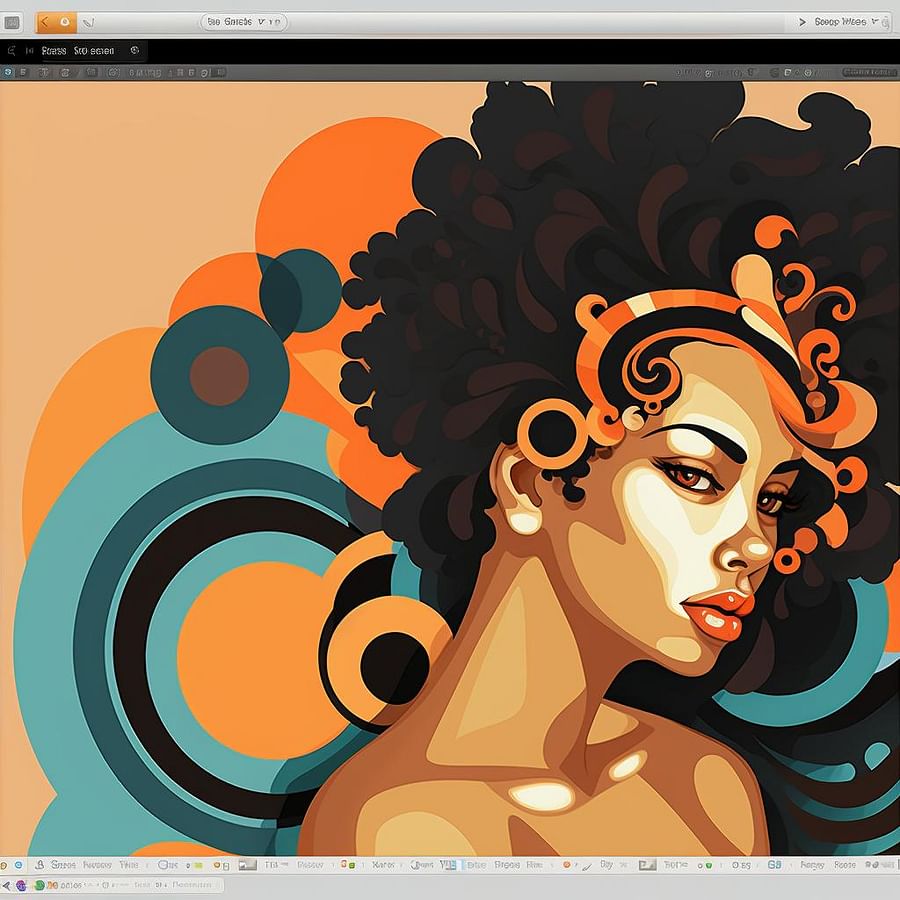Click the gray square icon at top-left corner
900x900 pixels.
coord(13,21)
